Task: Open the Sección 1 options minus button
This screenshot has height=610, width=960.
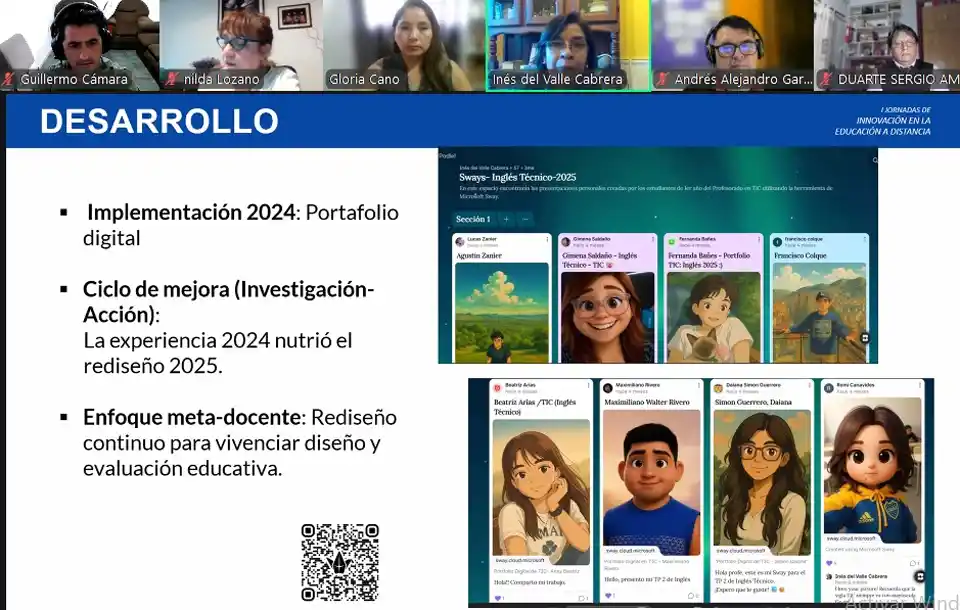Action: [x=526, y=219]
